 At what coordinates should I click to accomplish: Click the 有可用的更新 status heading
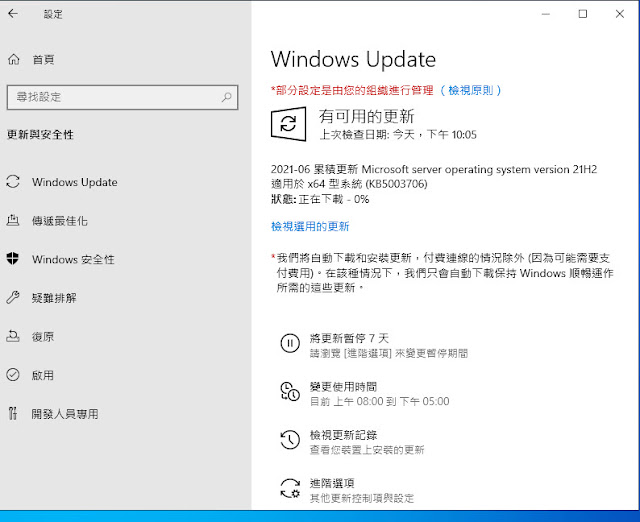pos(367,116)
